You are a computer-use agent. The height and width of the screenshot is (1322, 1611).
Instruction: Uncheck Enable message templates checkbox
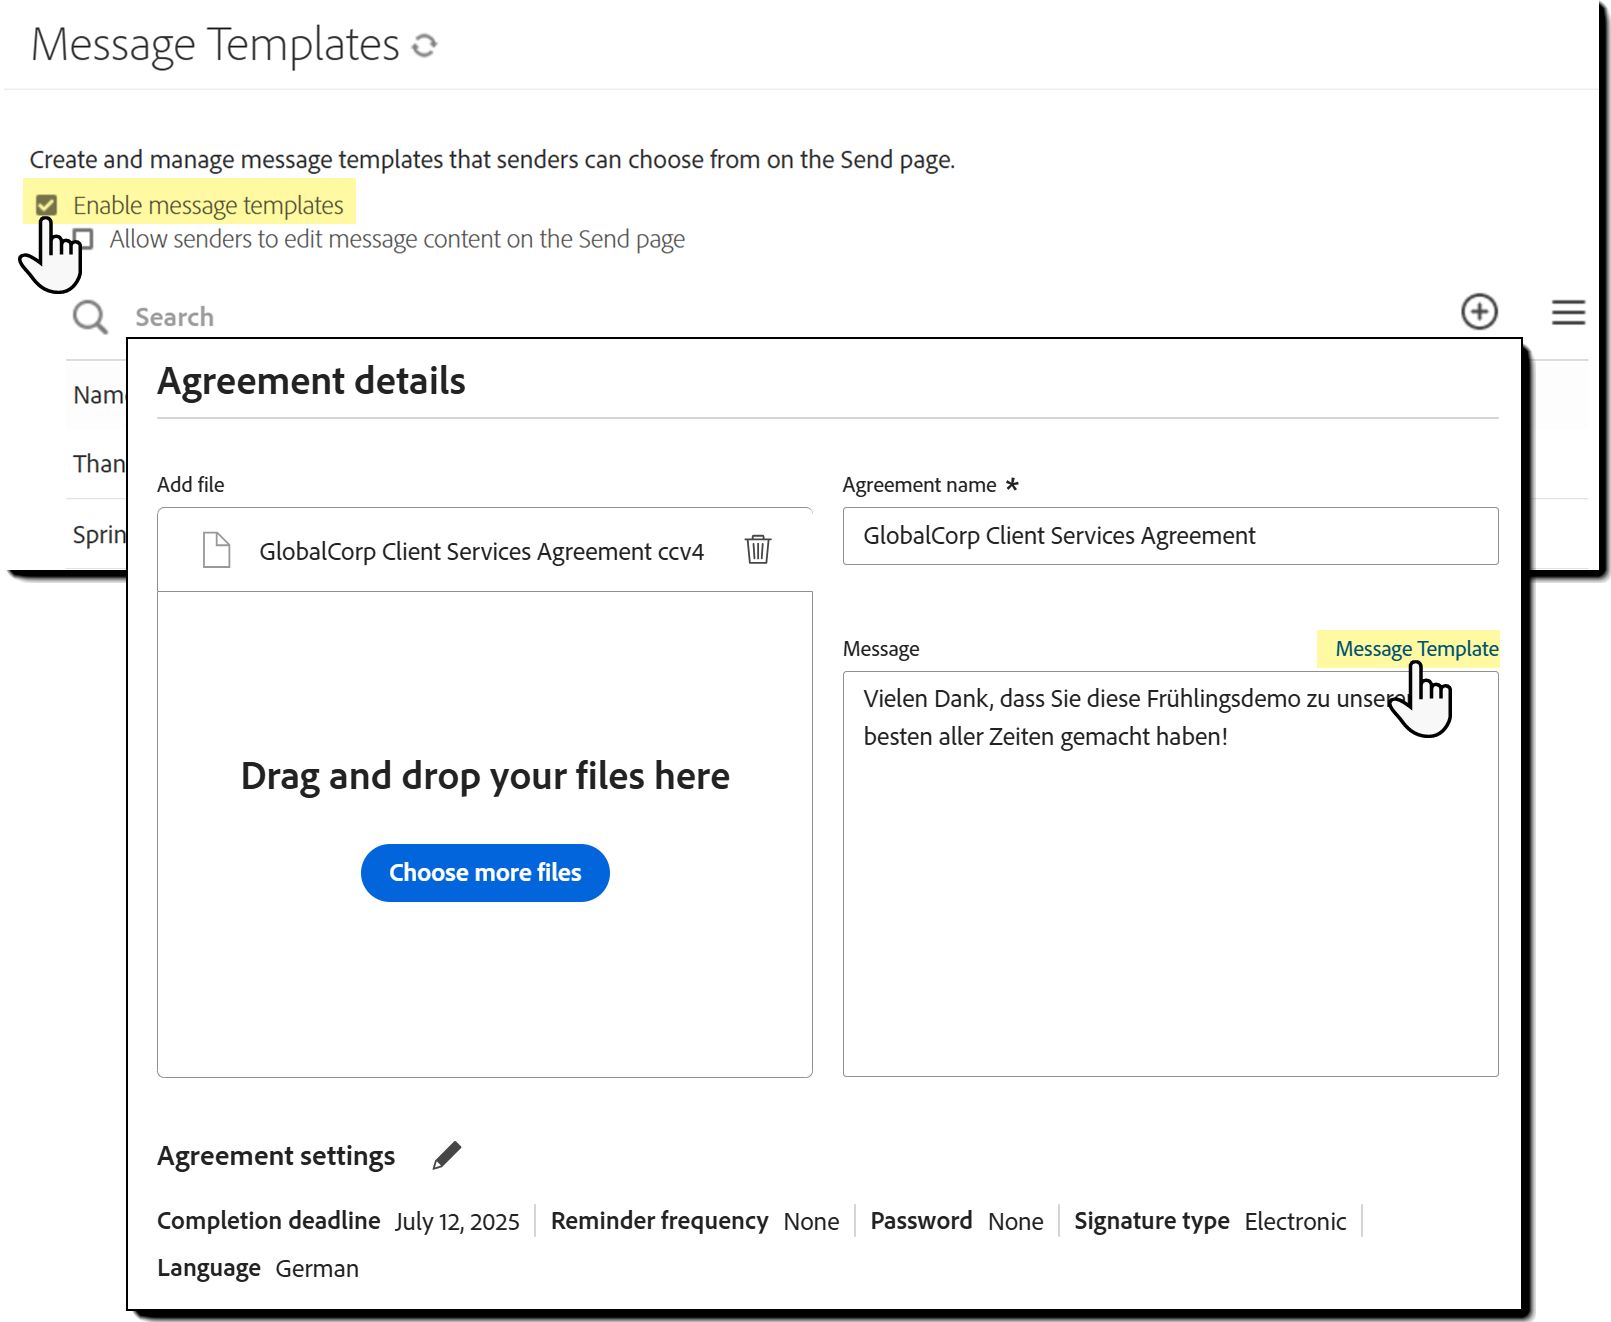pyautogui.click(x=46, y=205)
